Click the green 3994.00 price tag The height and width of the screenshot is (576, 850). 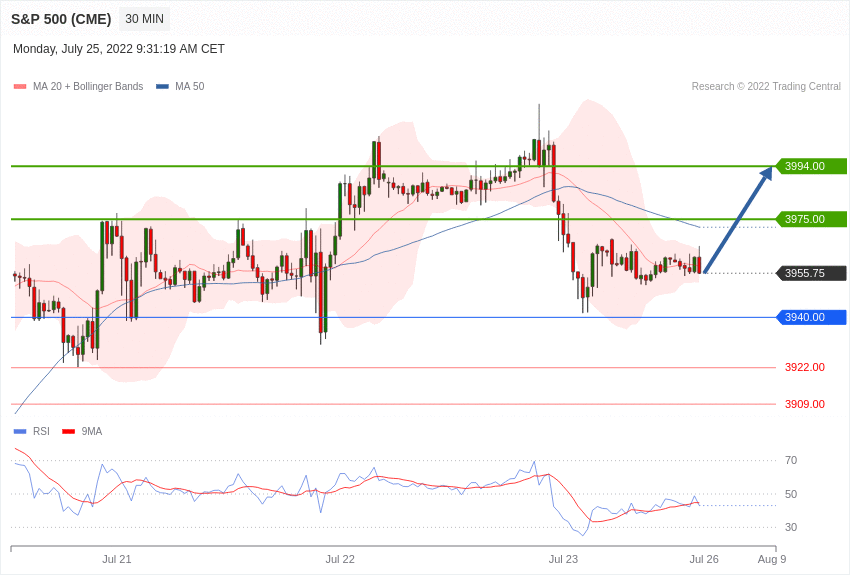[x=811, y=166]
